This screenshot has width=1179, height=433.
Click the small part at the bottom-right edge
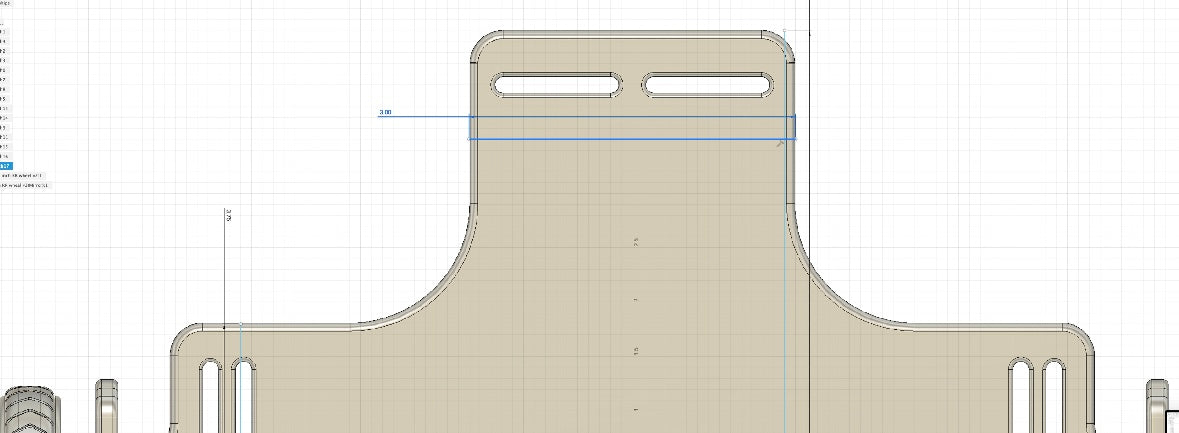coord(1157,405)
